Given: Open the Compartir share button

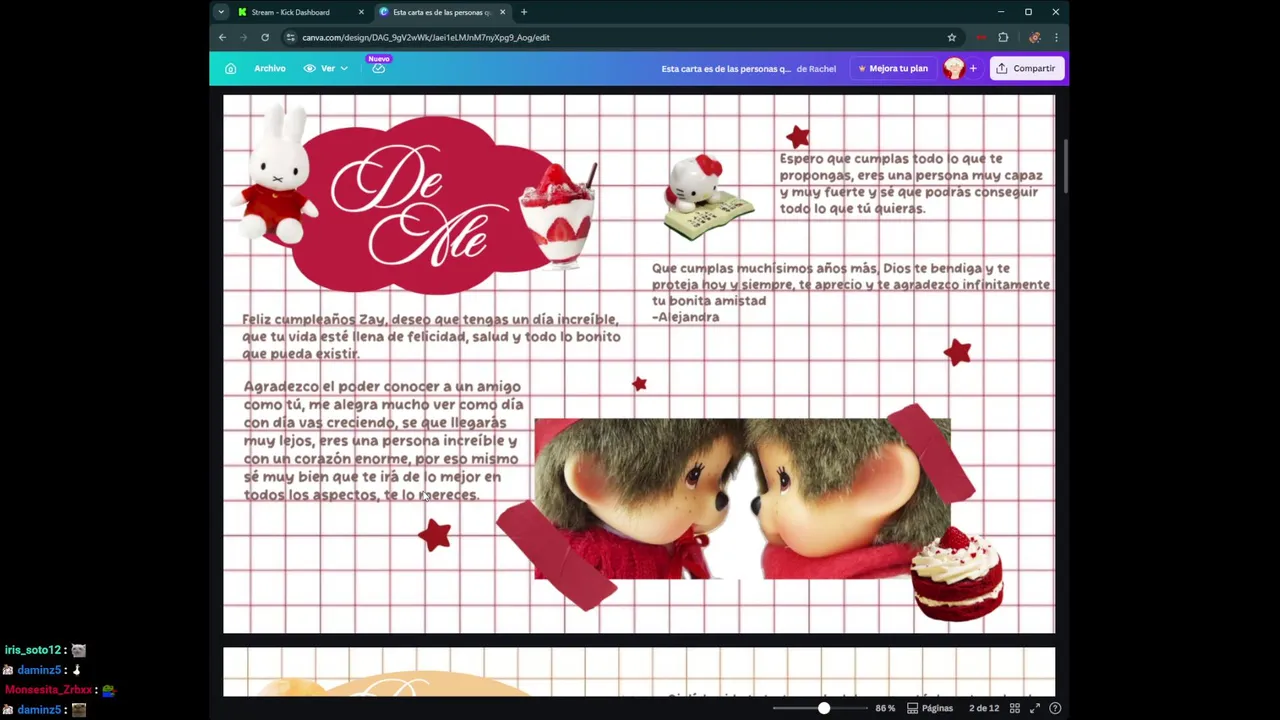Looking at the screenshot, I should pyautogui.click(x=1026, y=68).
